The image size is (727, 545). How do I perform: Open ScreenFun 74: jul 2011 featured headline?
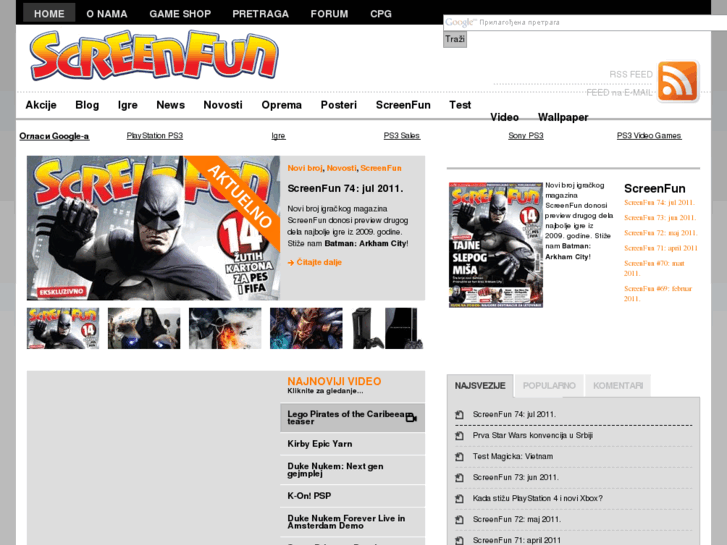click(x=345, y=189)
